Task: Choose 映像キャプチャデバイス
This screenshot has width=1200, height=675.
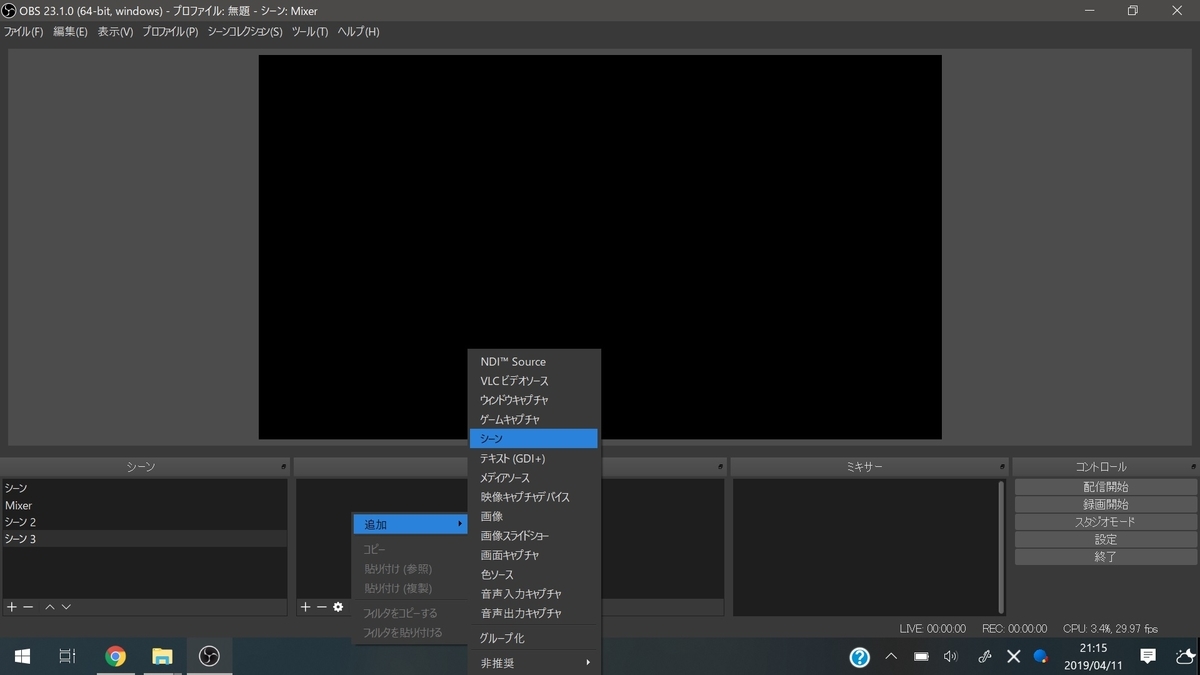Action: point(534,497)
